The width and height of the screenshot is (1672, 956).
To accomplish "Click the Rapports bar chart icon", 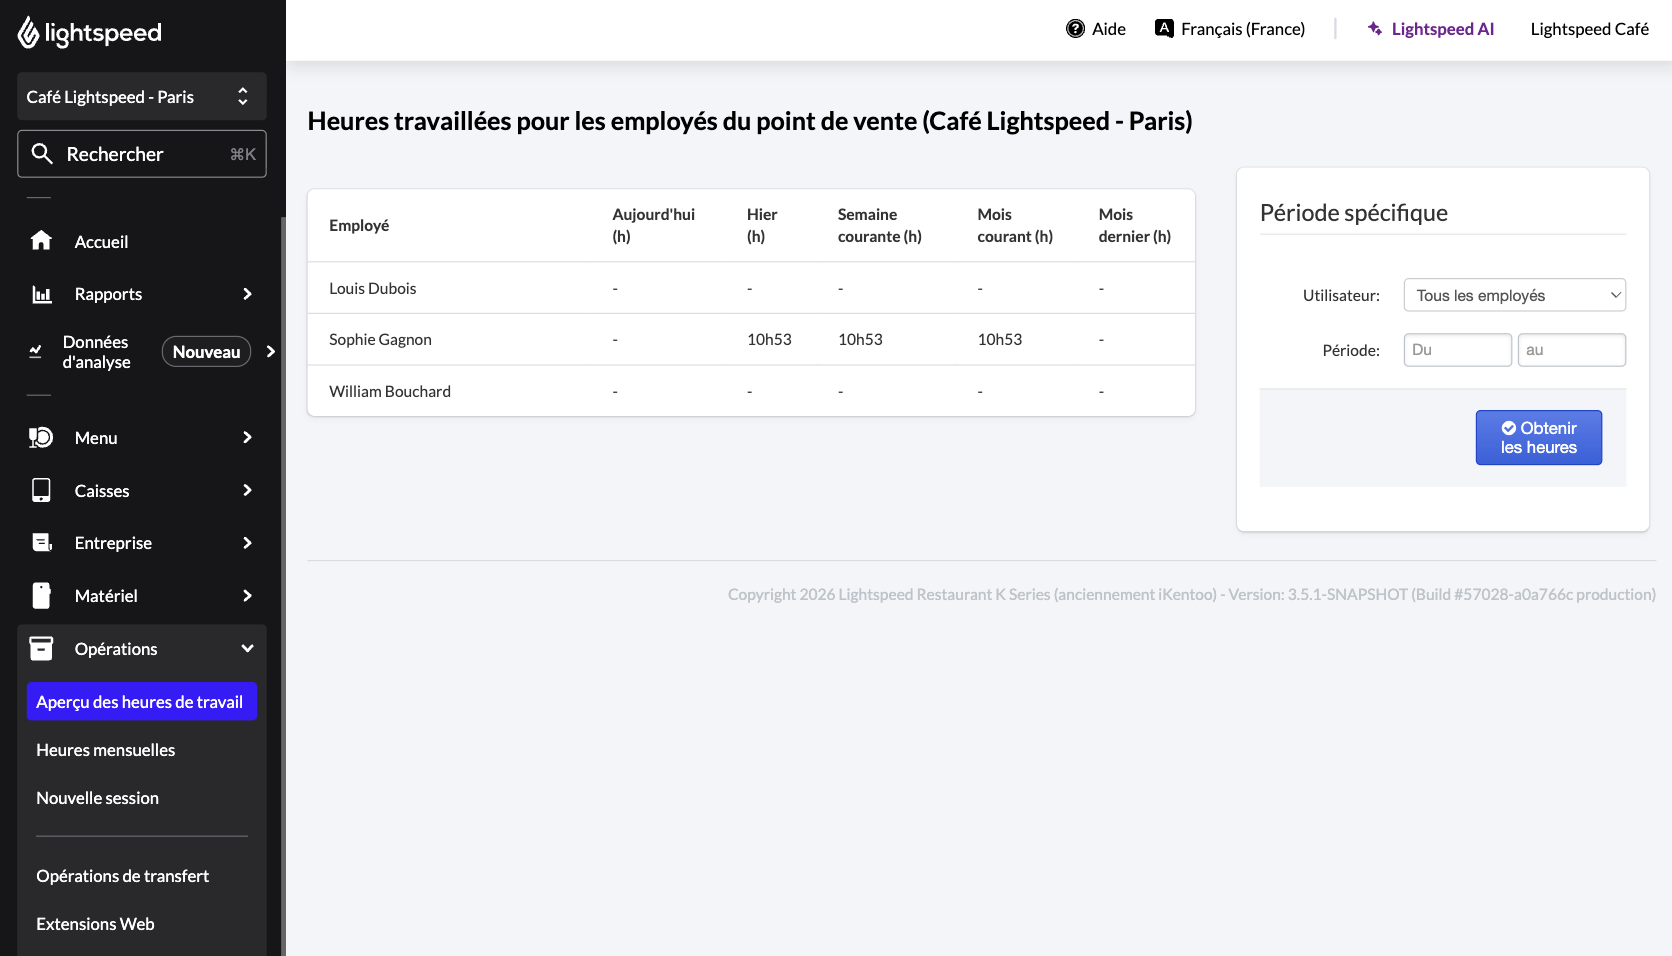I will coord(41,294).
